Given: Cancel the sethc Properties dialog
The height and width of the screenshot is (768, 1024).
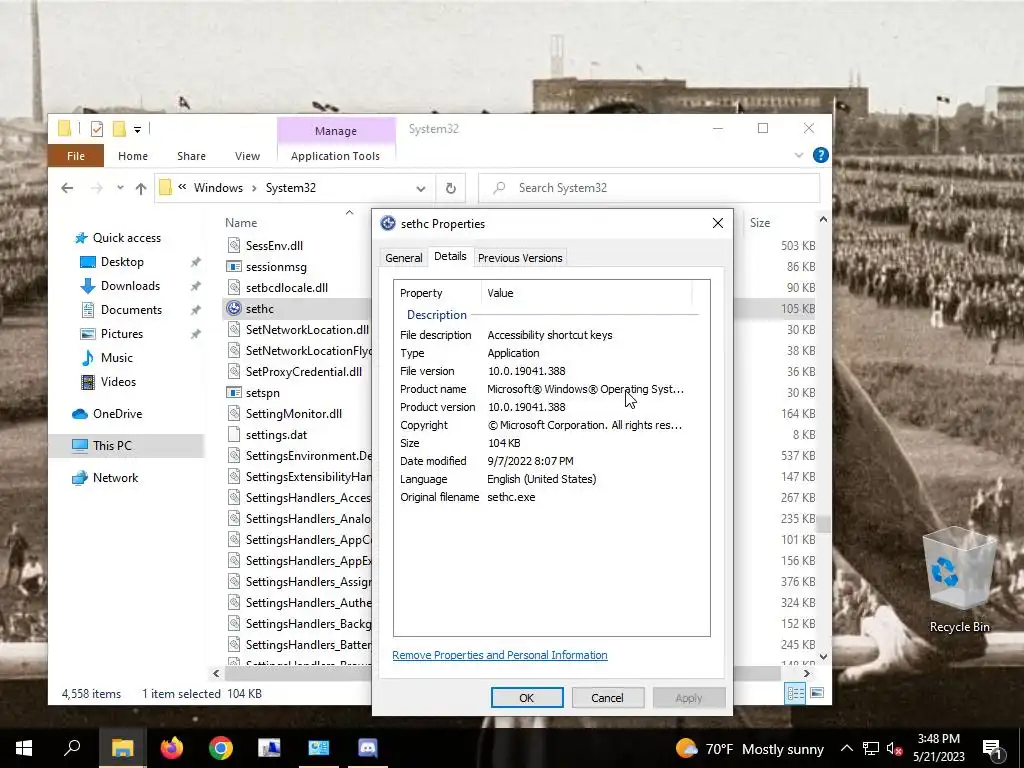Looking at the screenshot, I should click(x=607, y=697).
